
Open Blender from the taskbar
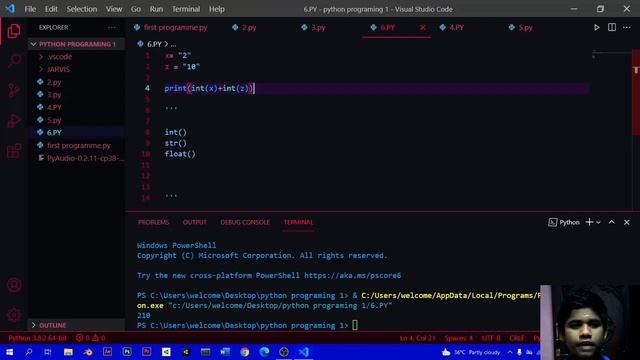point(88,352)
